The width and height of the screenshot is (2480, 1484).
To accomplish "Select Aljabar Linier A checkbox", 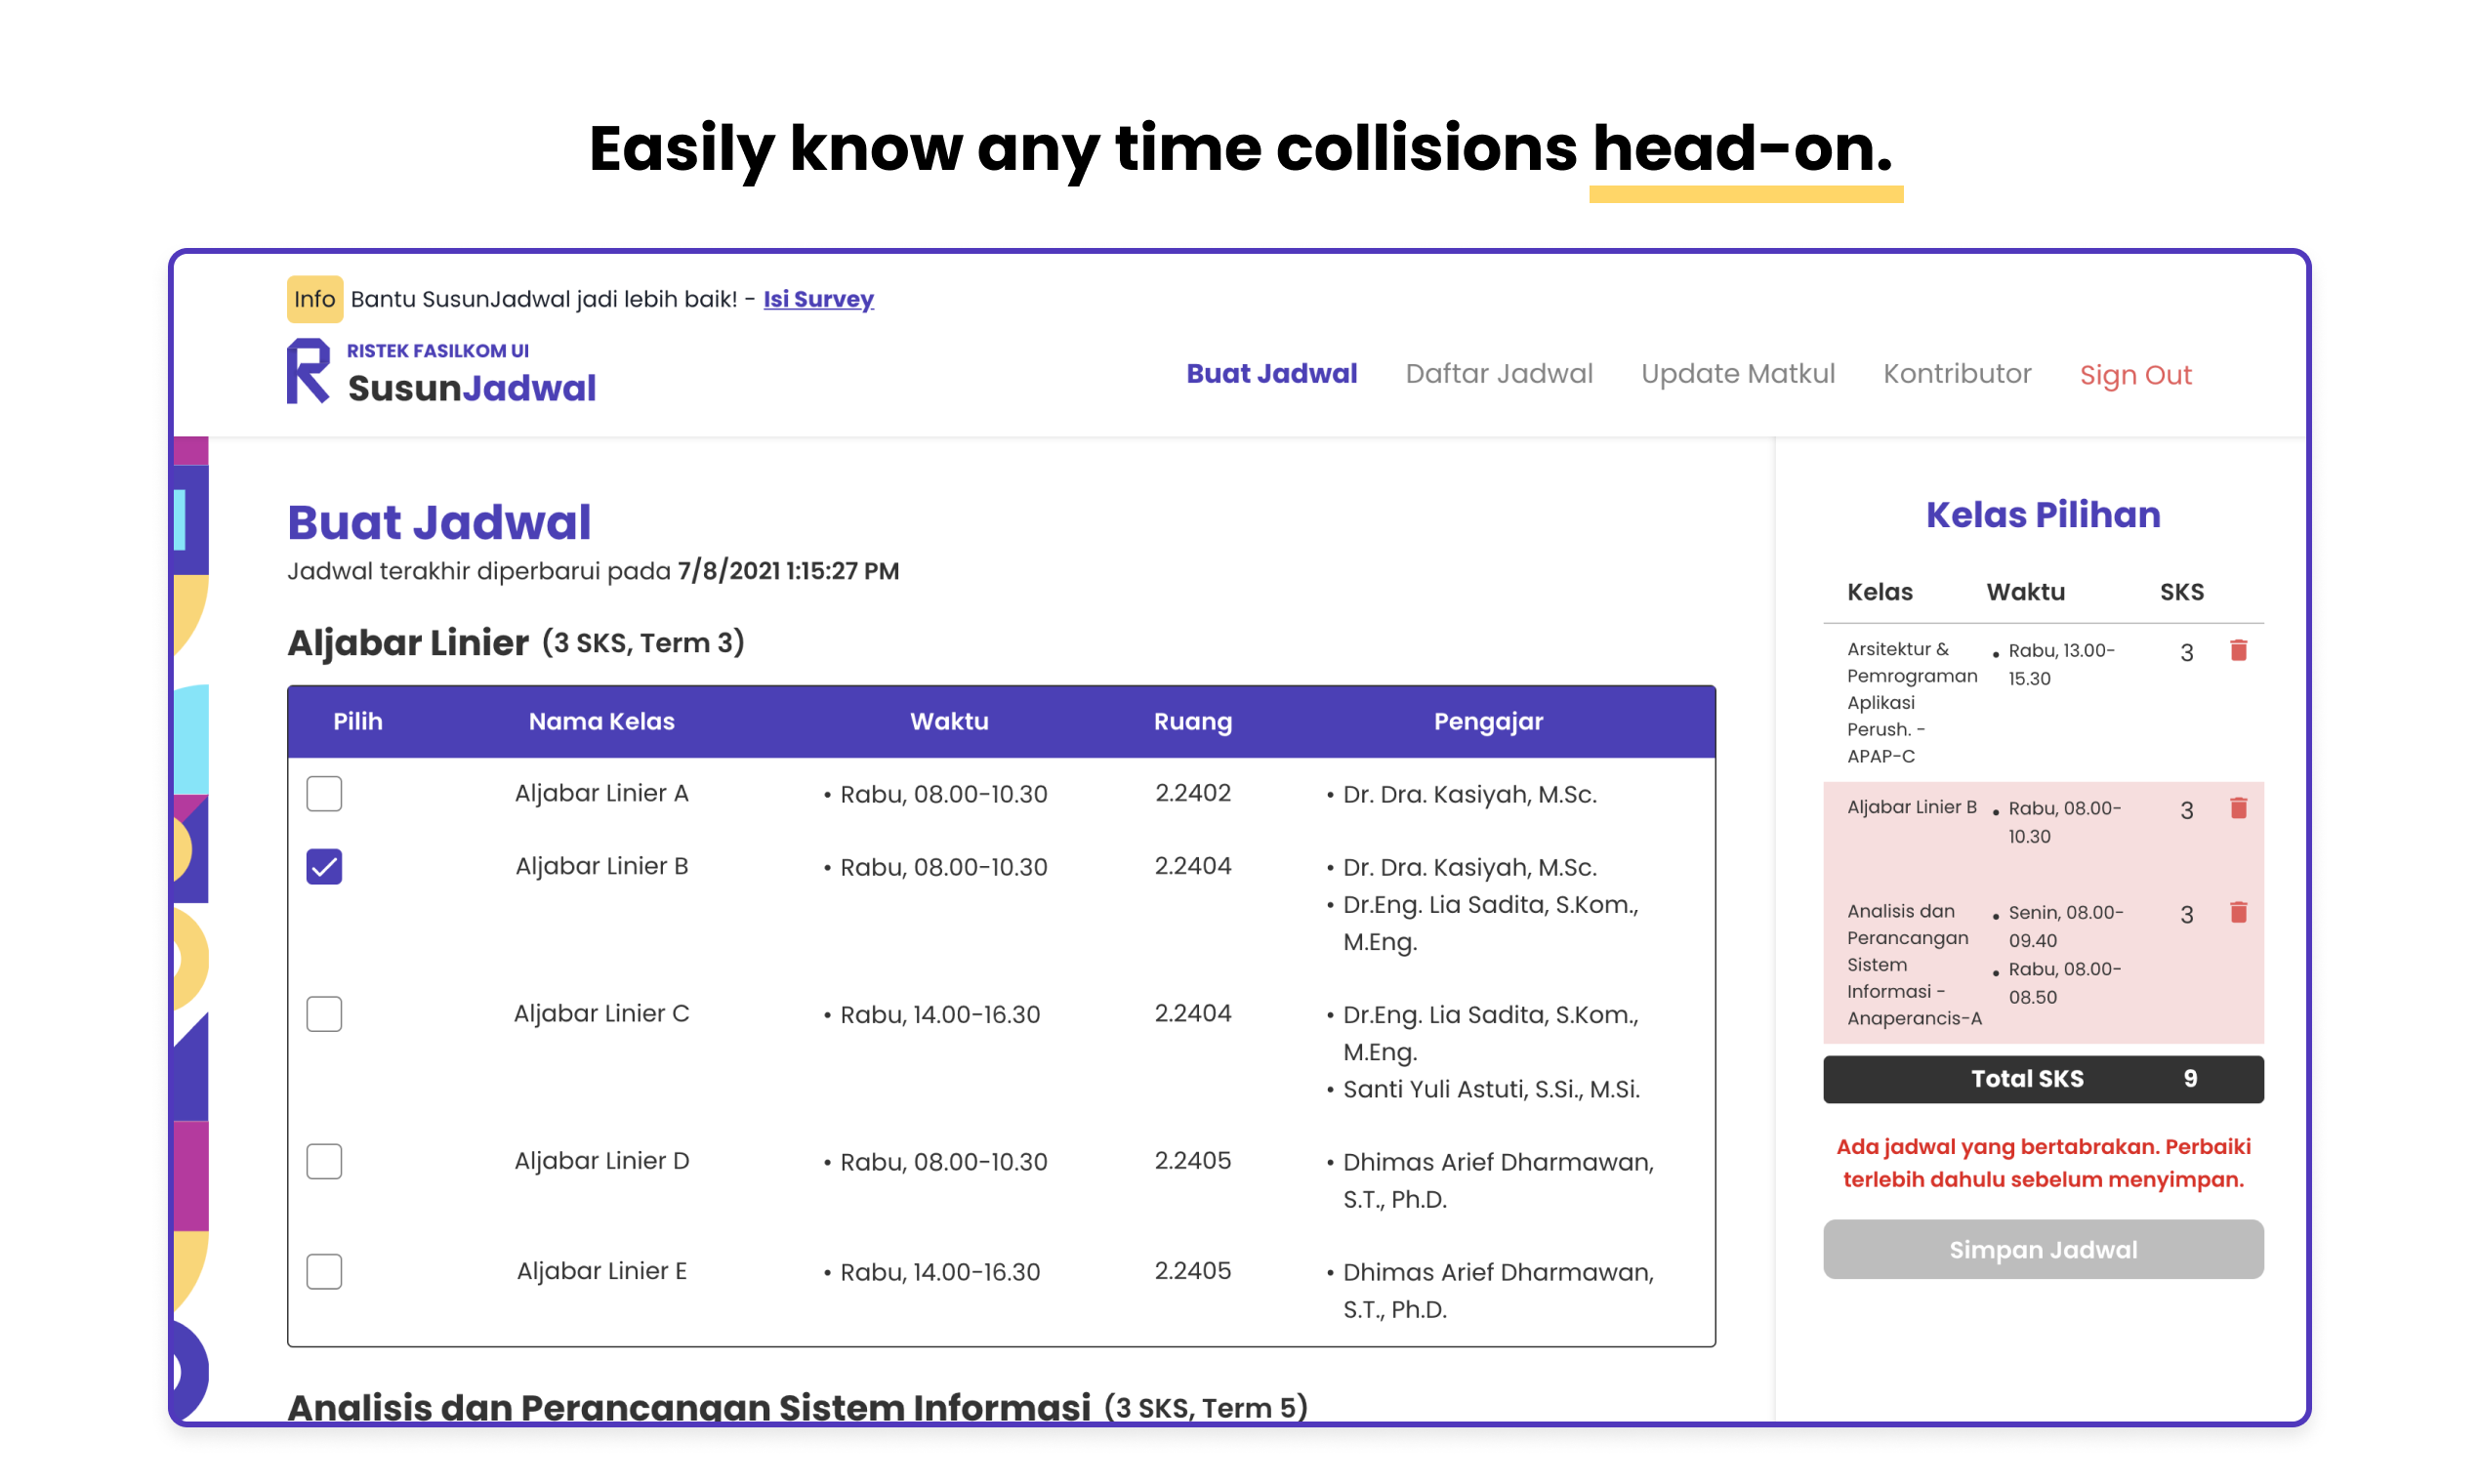I will tap(324, 794).
